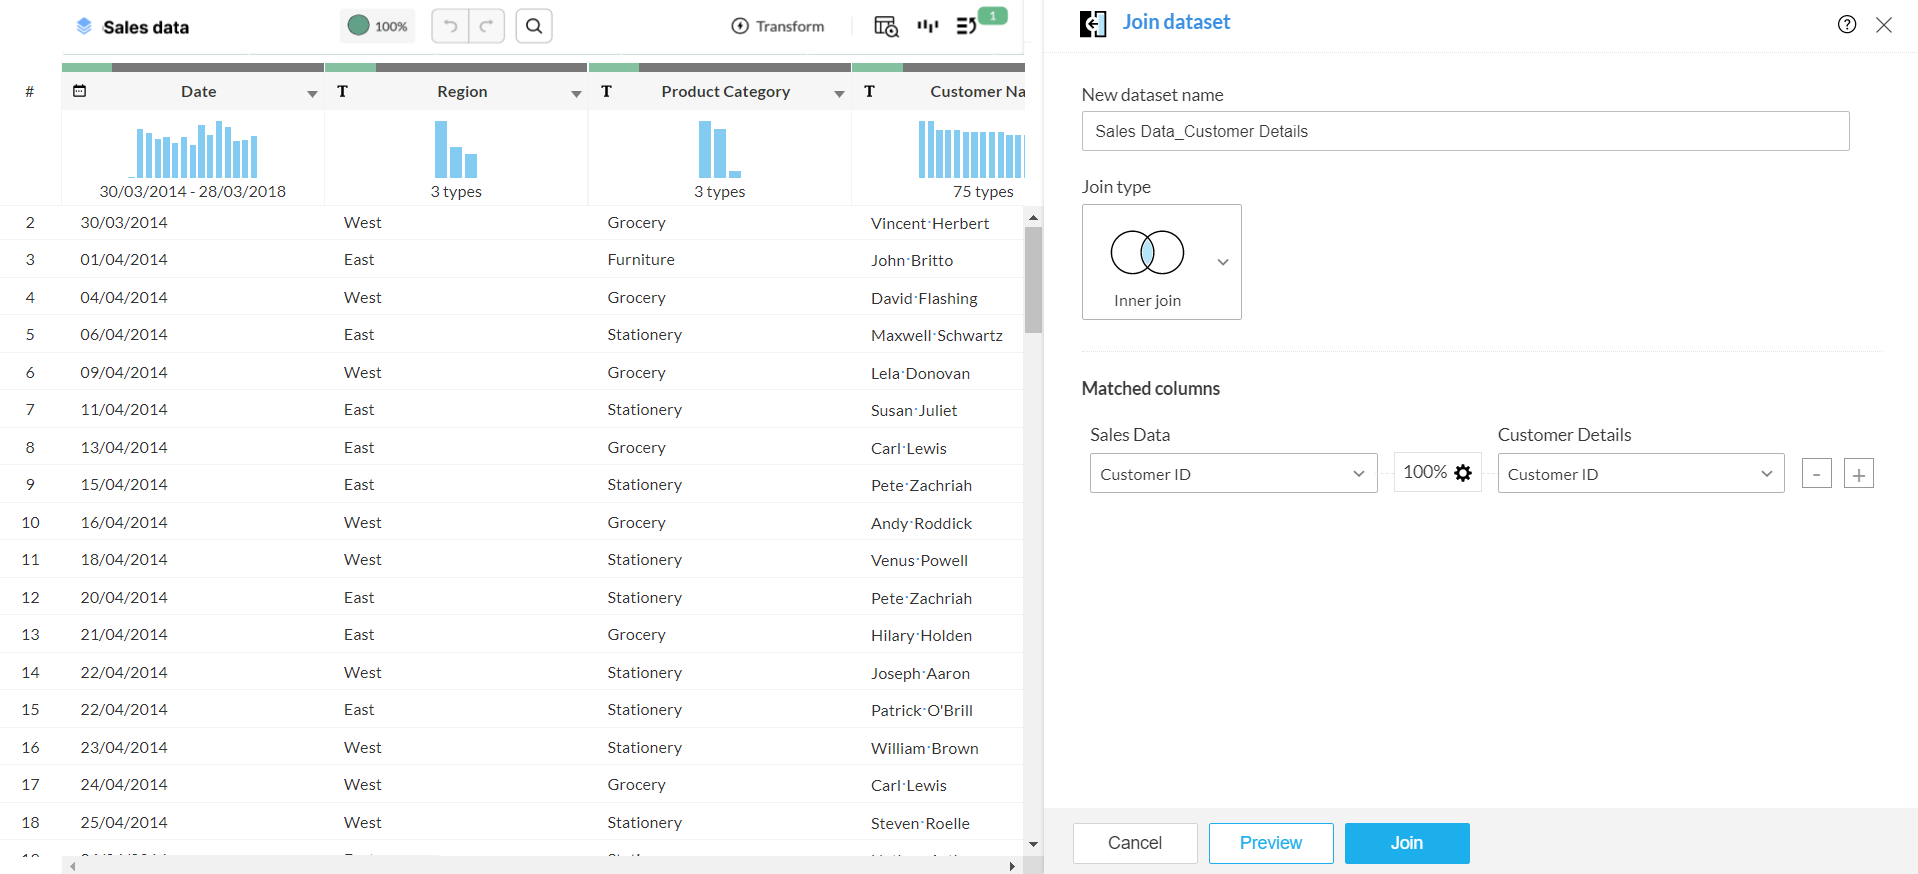Open the Customer Details Customer ID dropdown
This screenshot has height=874, width=1918.
click(x=1640, y=473)
